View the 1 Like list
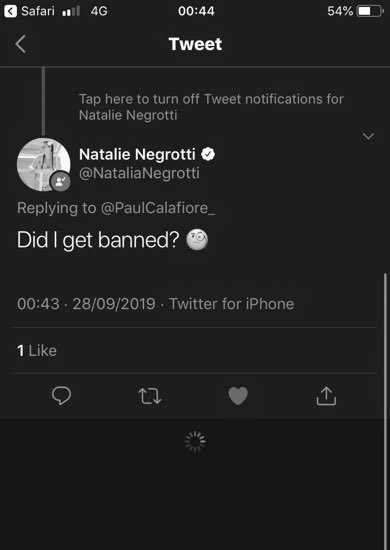Viewport: 390px width, 550px height. pos(37,351)
